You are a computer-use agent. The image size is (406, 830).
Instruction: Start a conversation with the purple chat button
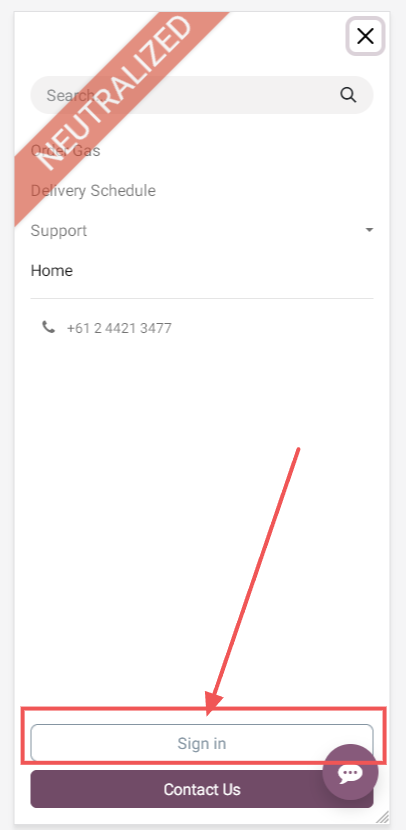(350, 772)
